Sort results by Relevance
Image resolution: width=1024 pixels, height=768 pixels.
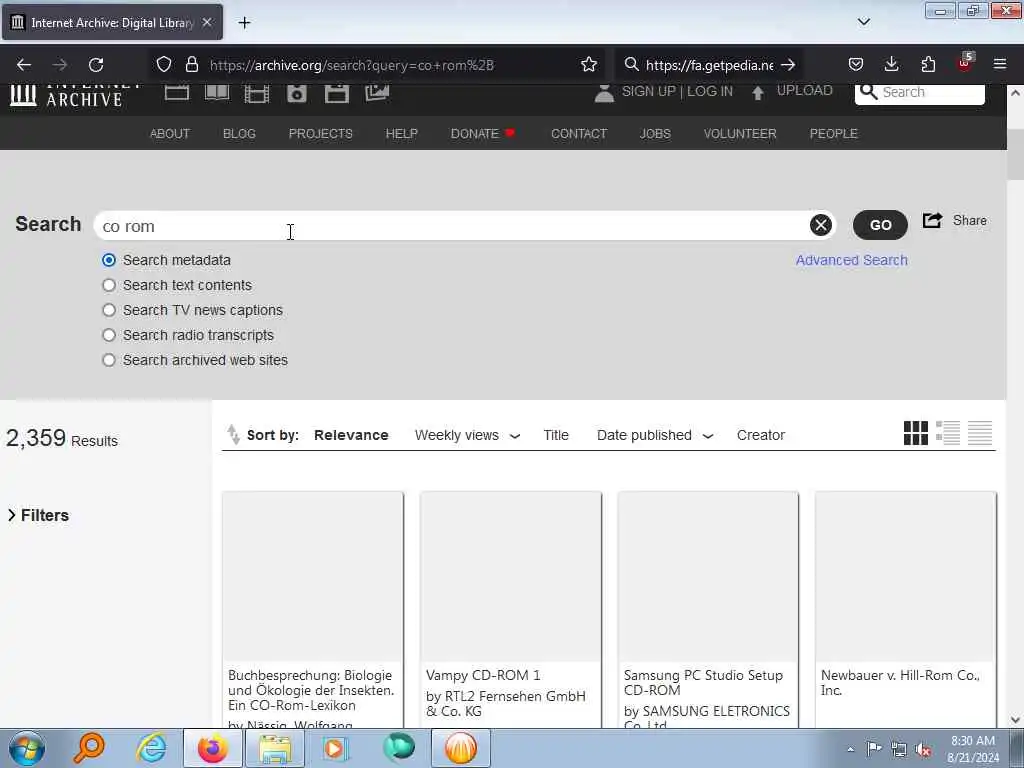coord(351,435)
